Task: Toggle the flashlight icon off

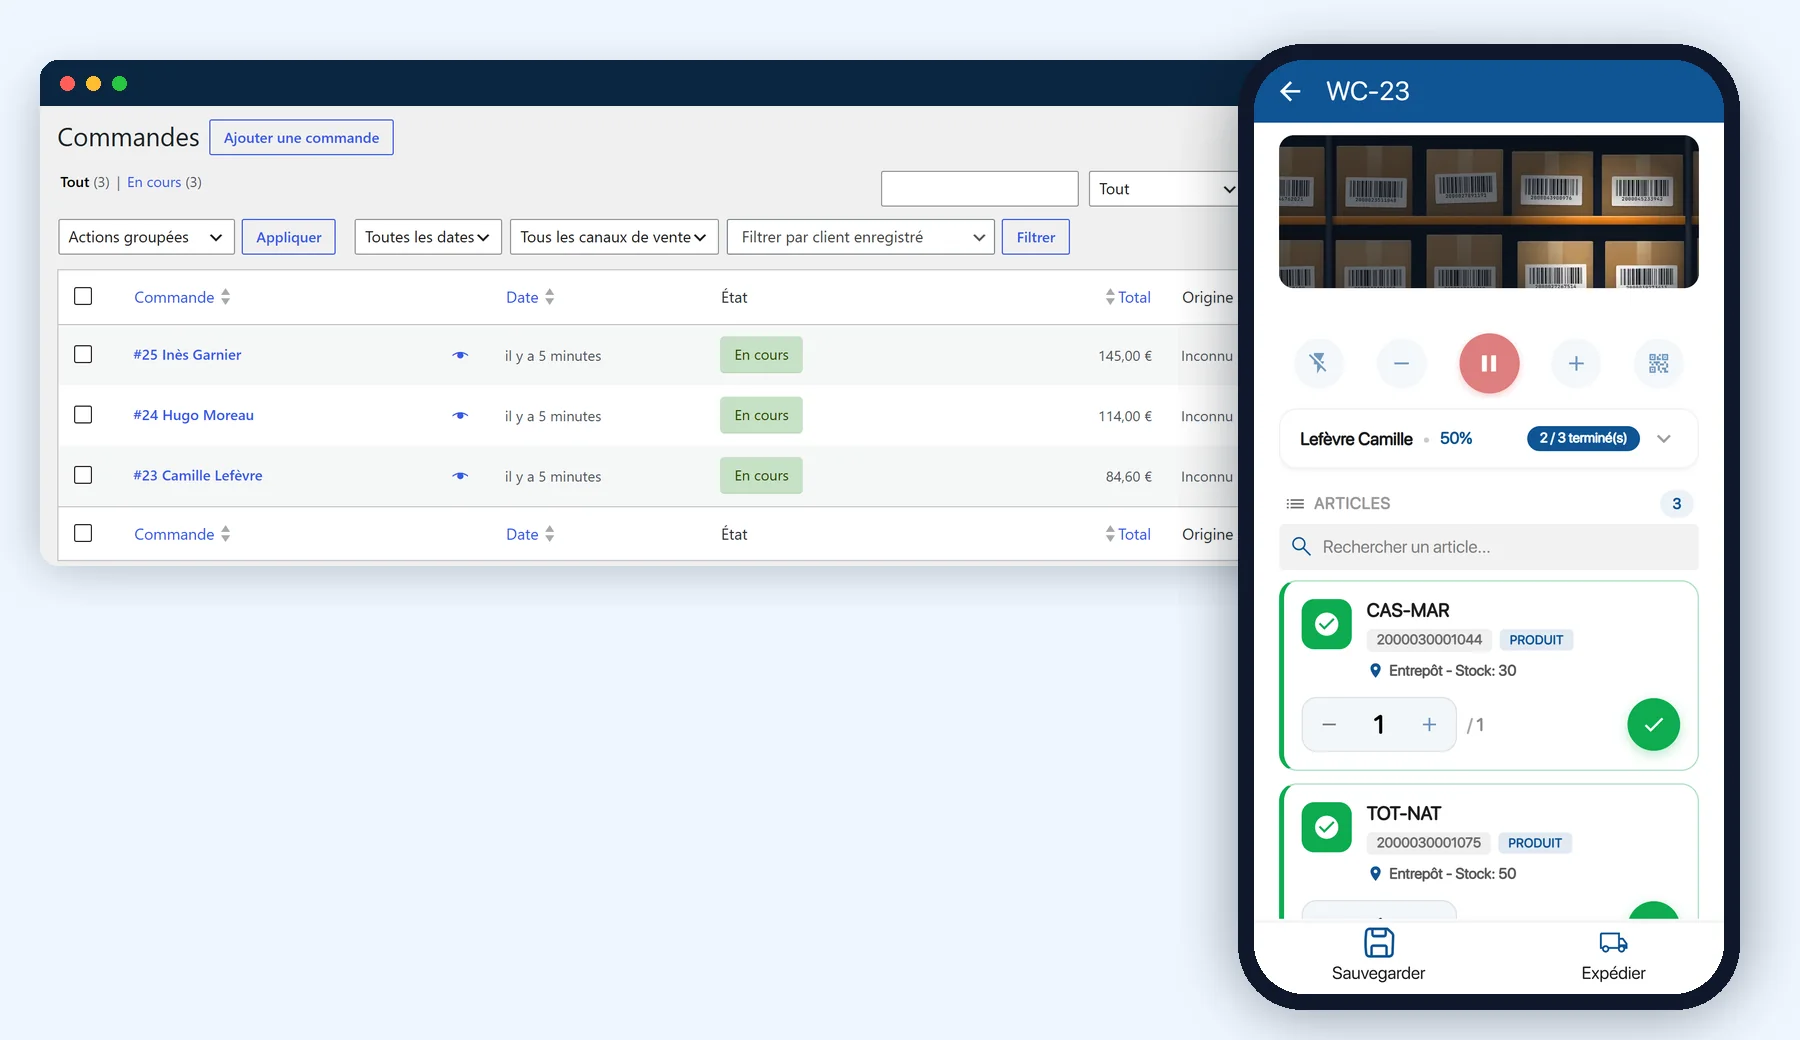Action: (1318, 363)
